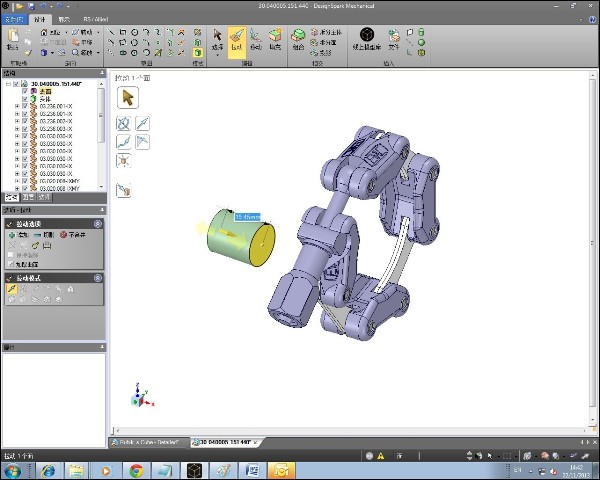Click the black 3D model library icon
Image resolution: width=600 pixels, height=480 pixels.
coord(367,36)
